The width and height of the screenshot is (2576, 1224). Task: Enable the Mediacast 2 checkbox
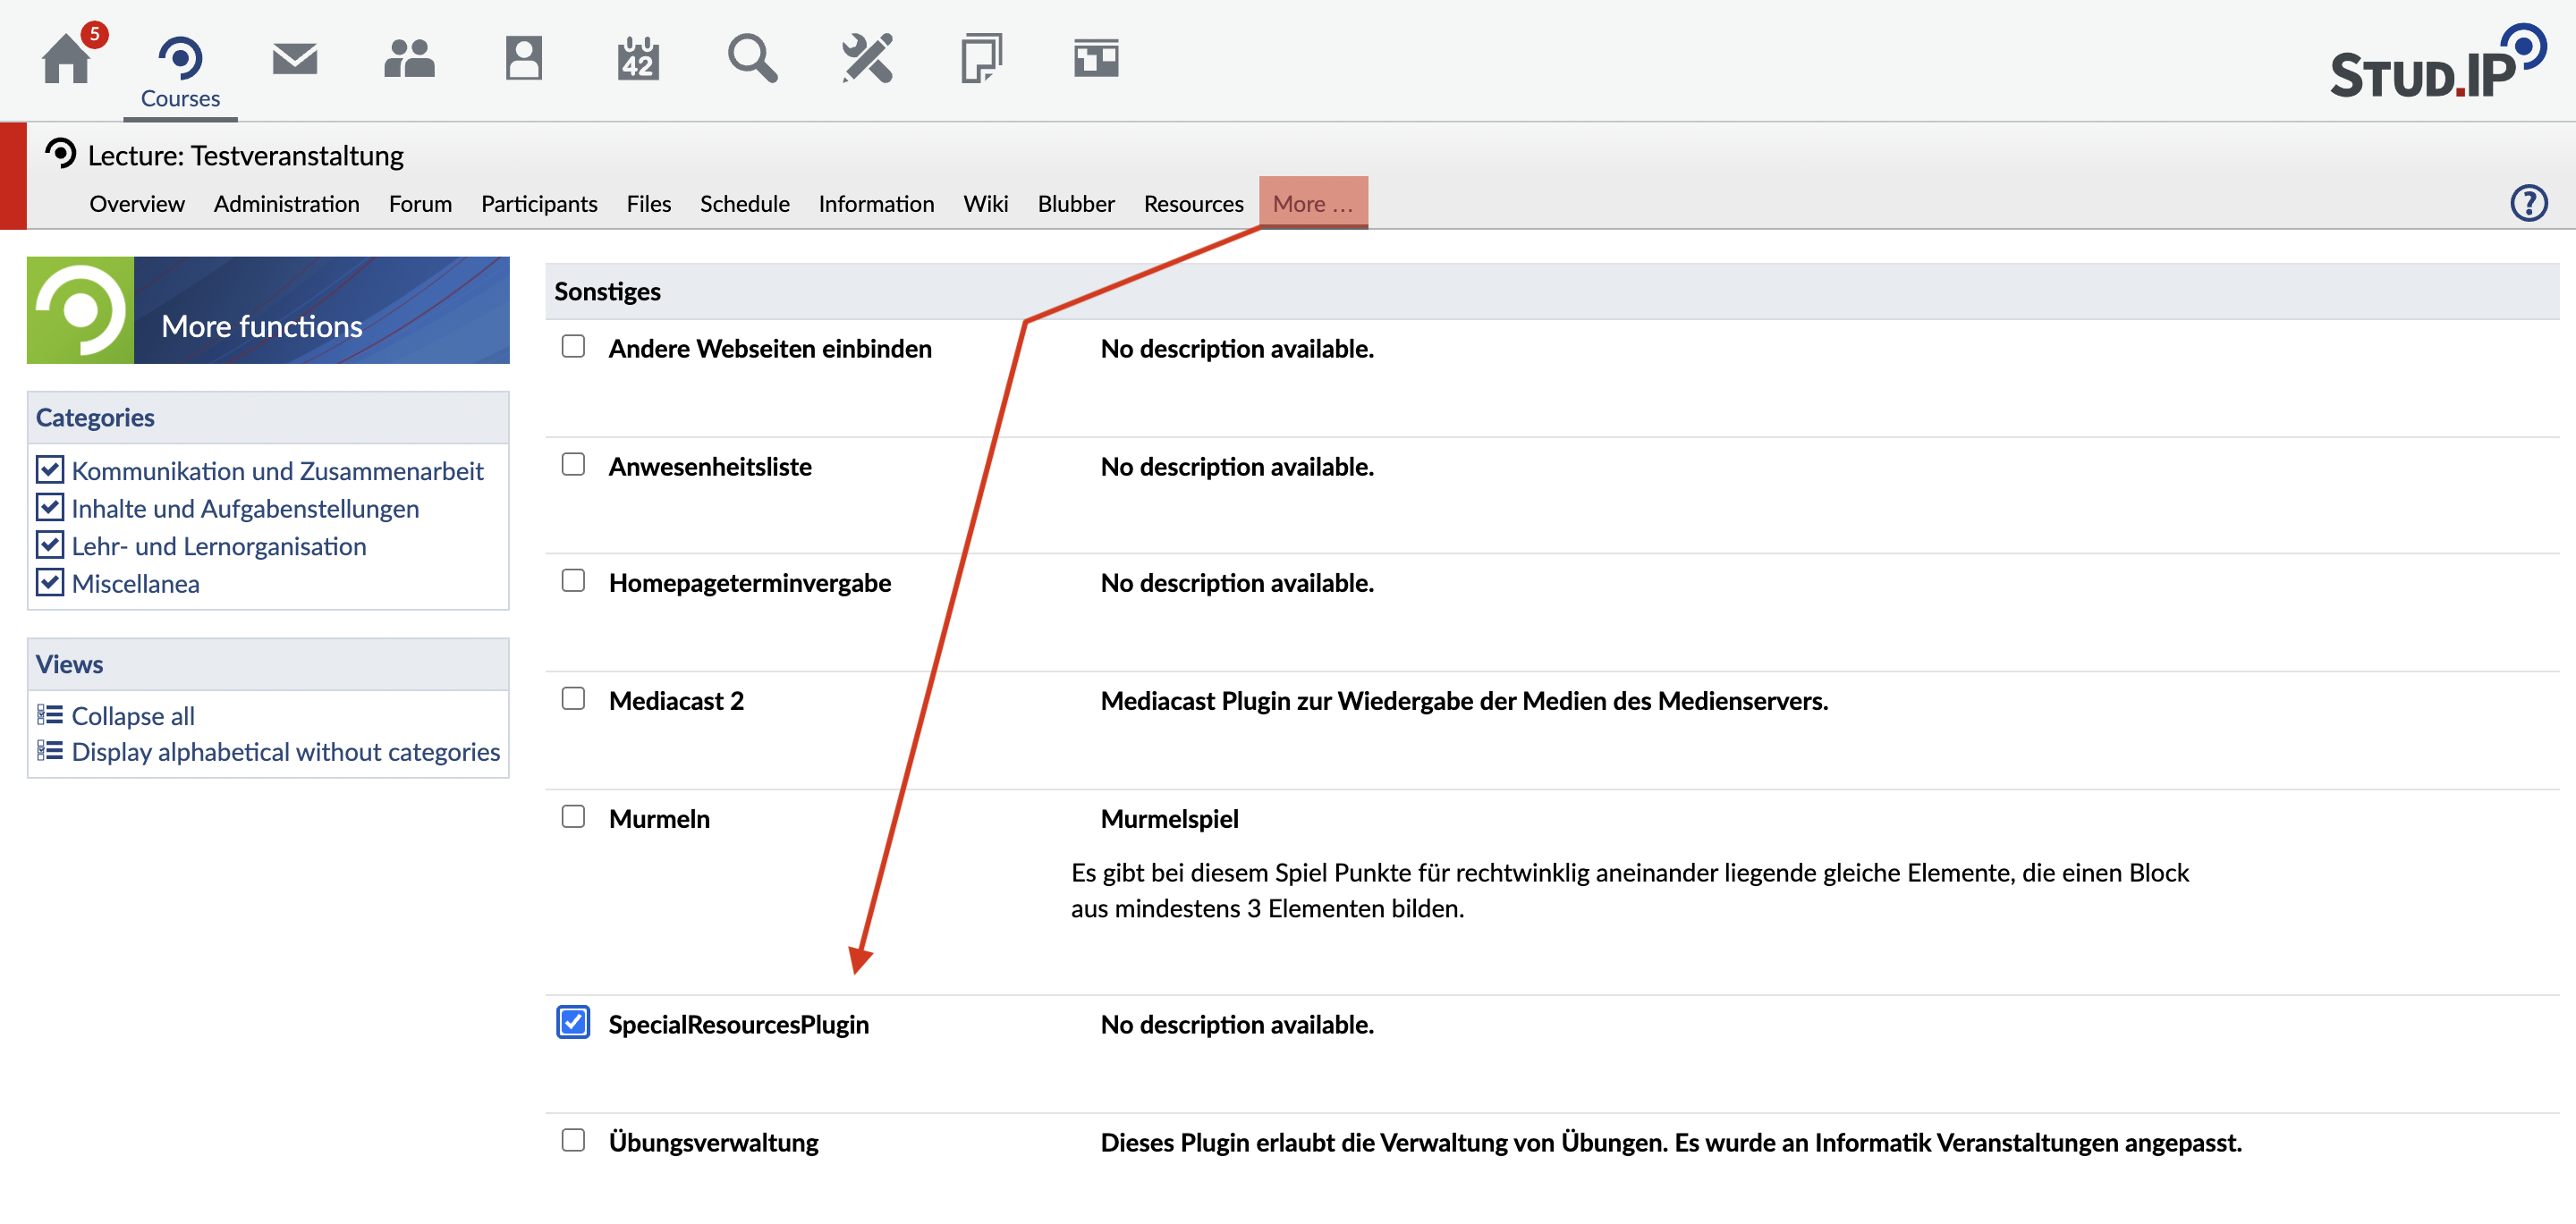click(573, 698)
